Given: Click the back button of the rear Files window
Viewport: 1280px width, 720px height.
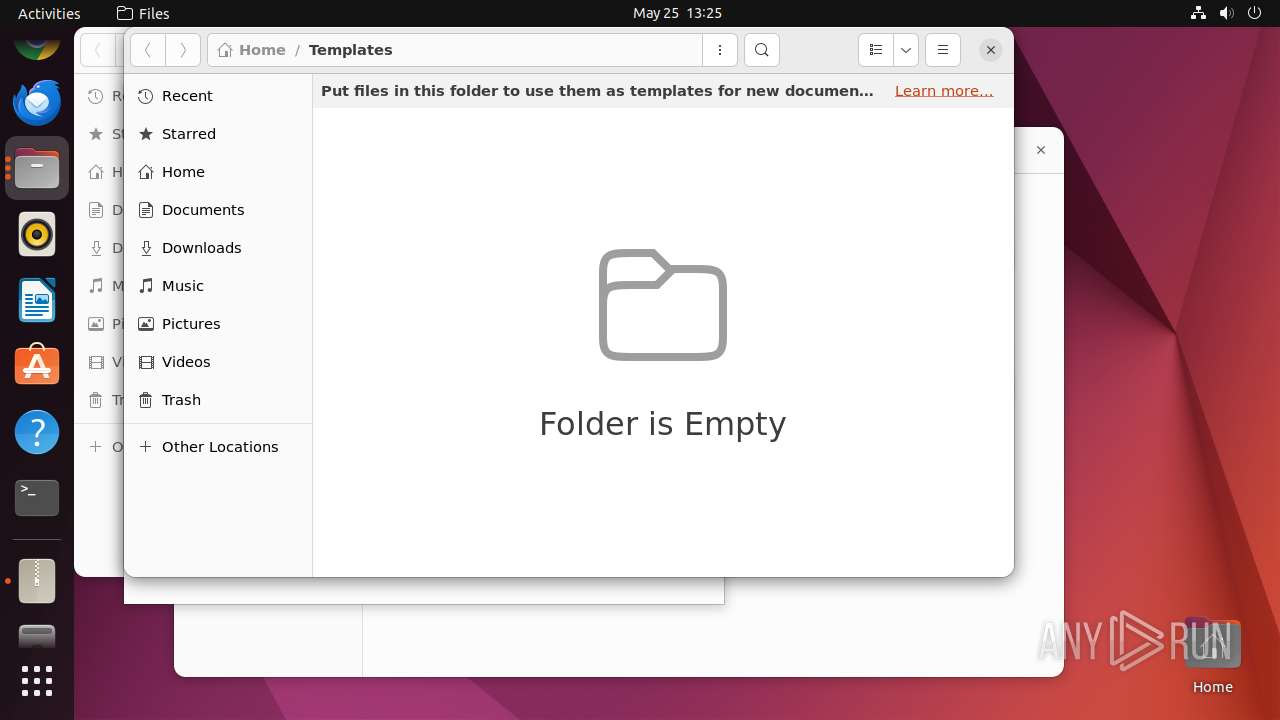Looking at the screenshot, I should tap(98, 50).
